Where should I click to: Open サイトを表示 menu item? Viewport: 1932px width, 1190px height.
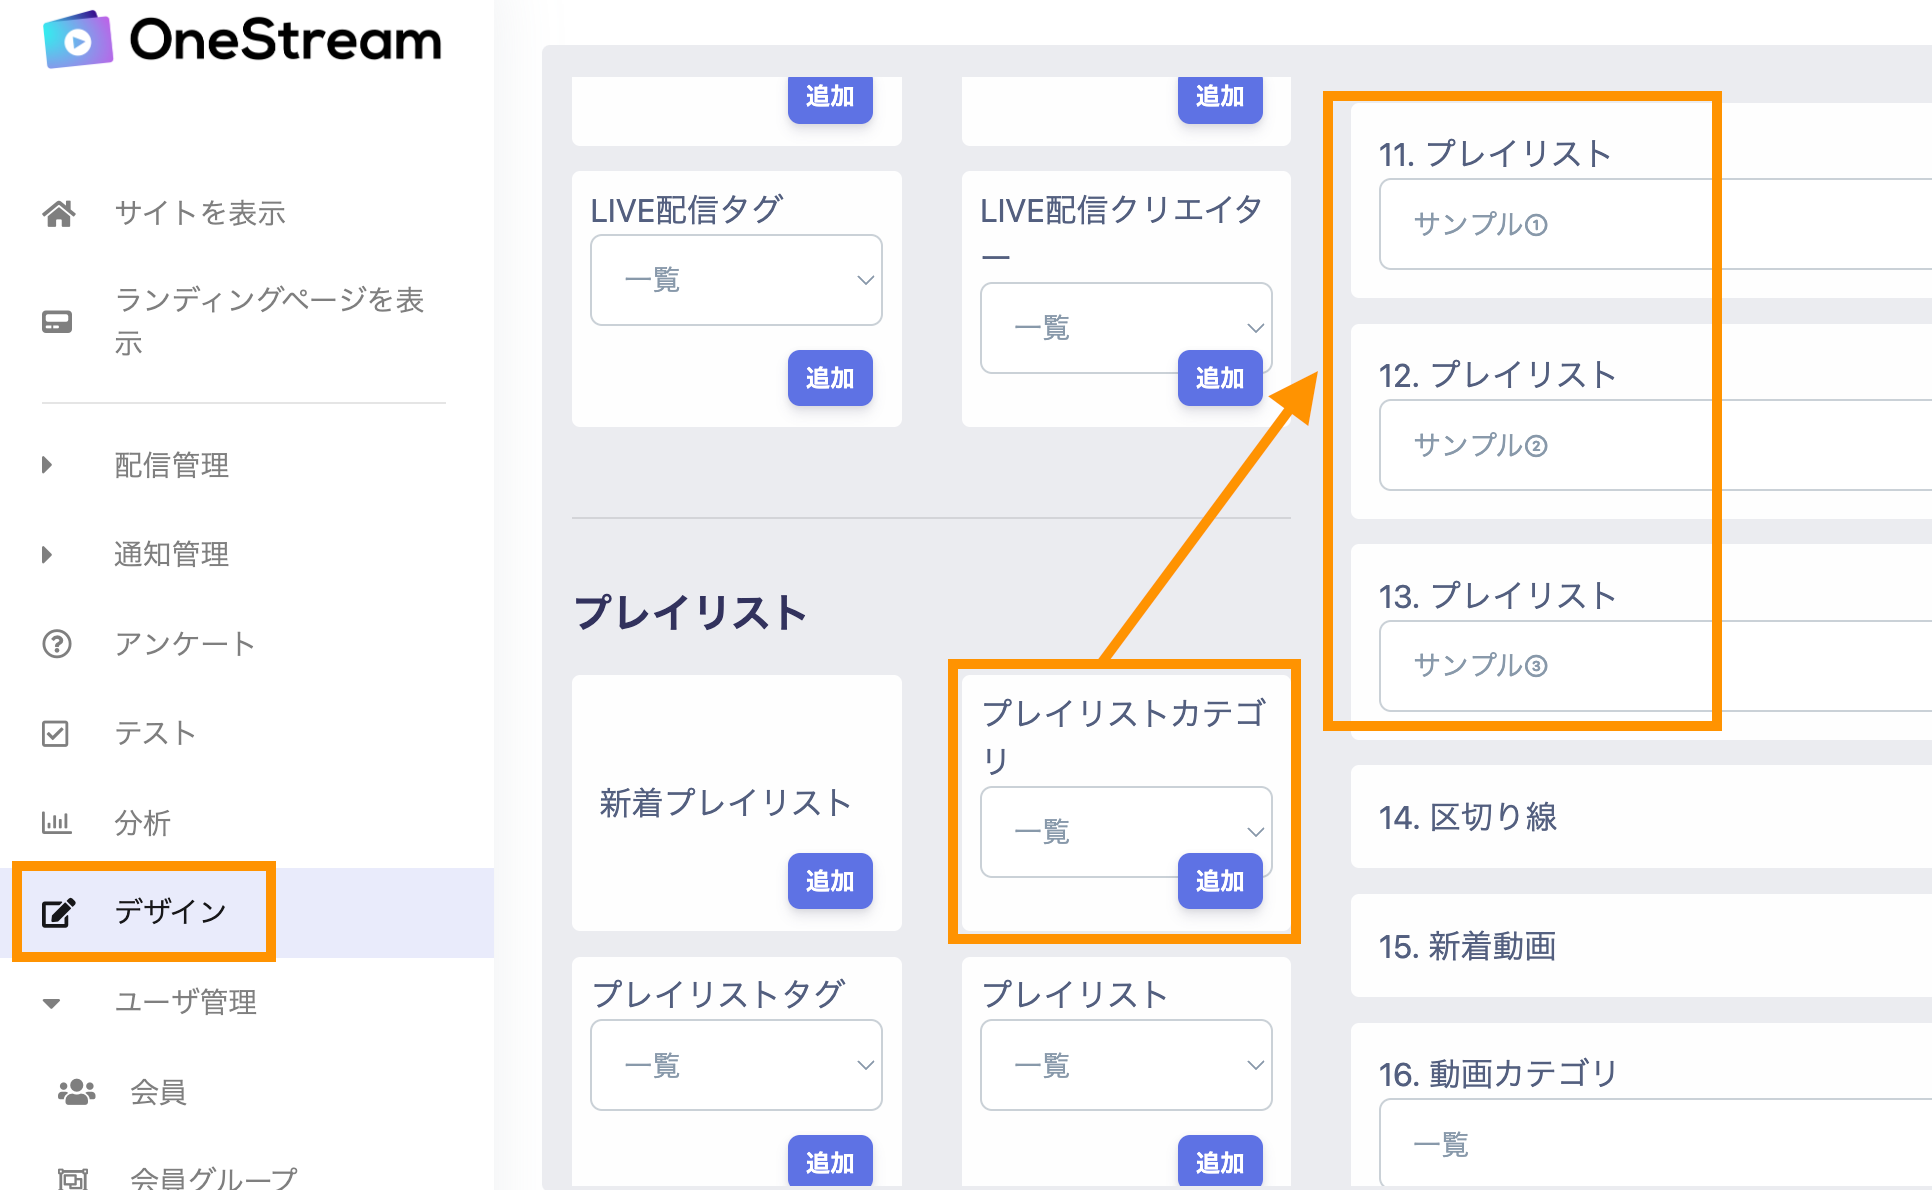click(200, 213)
